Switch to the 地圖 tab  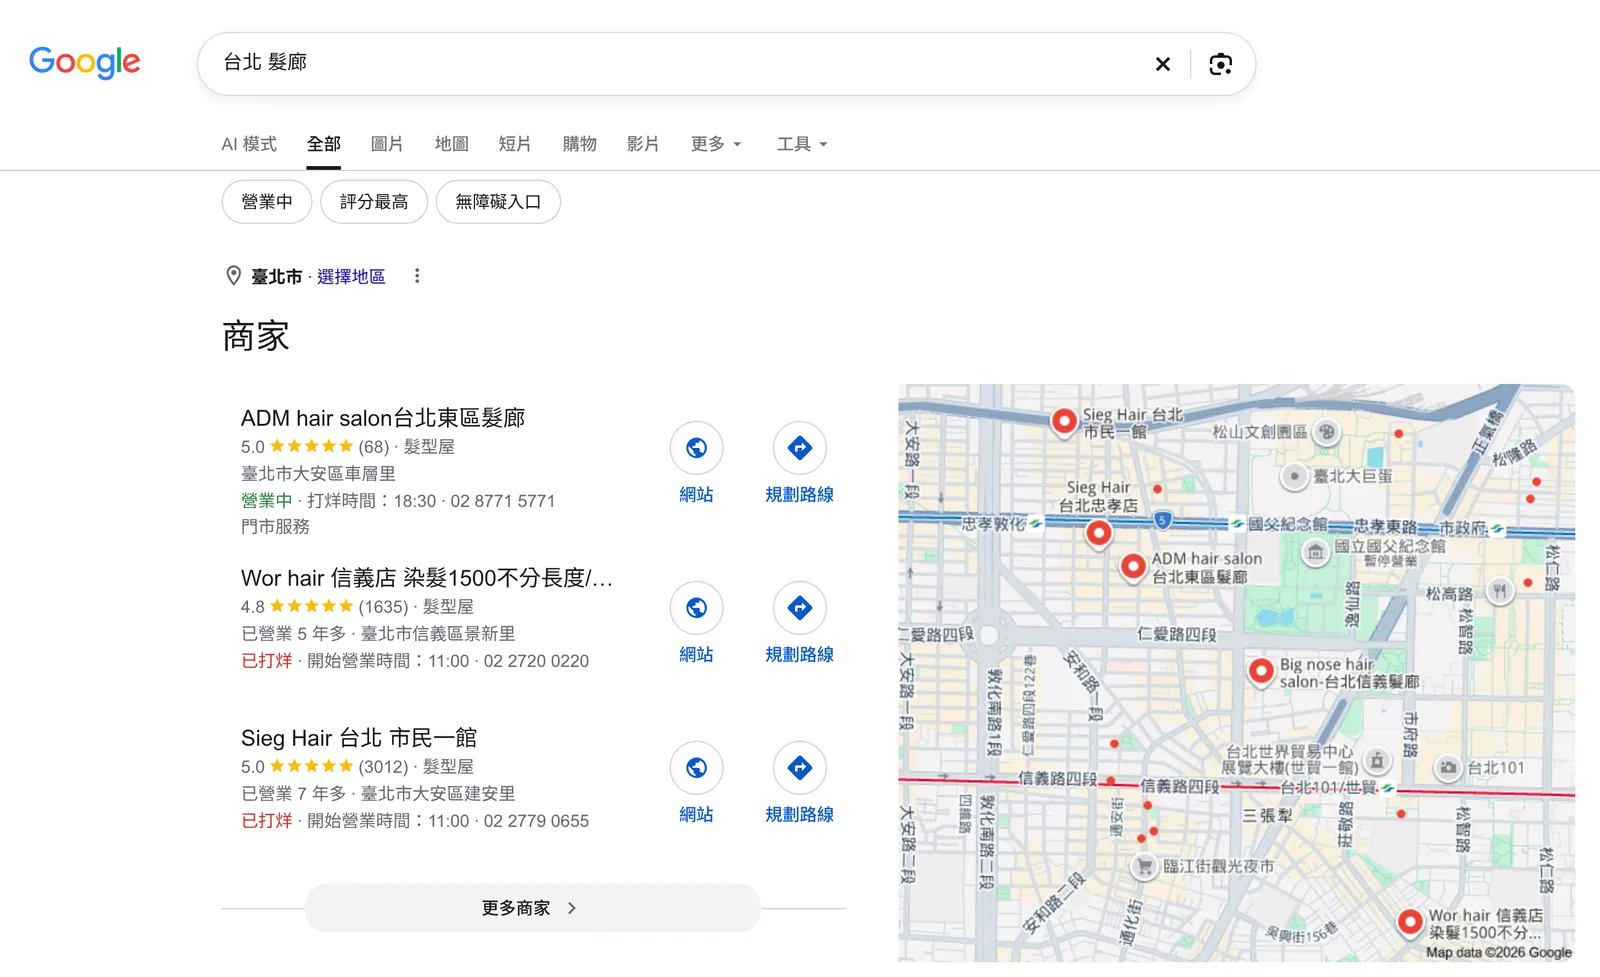(452, 144)
